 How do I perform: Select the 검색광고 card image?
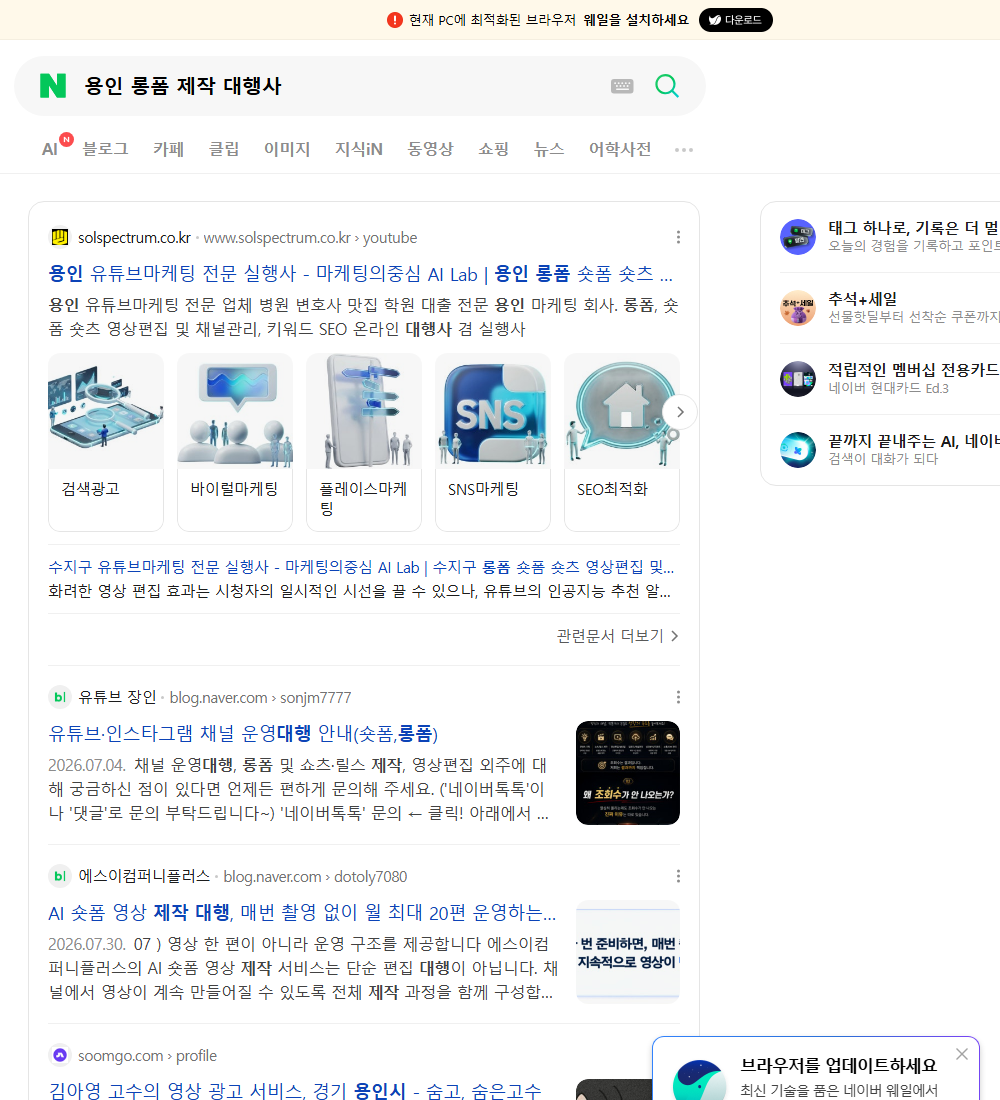106,411
